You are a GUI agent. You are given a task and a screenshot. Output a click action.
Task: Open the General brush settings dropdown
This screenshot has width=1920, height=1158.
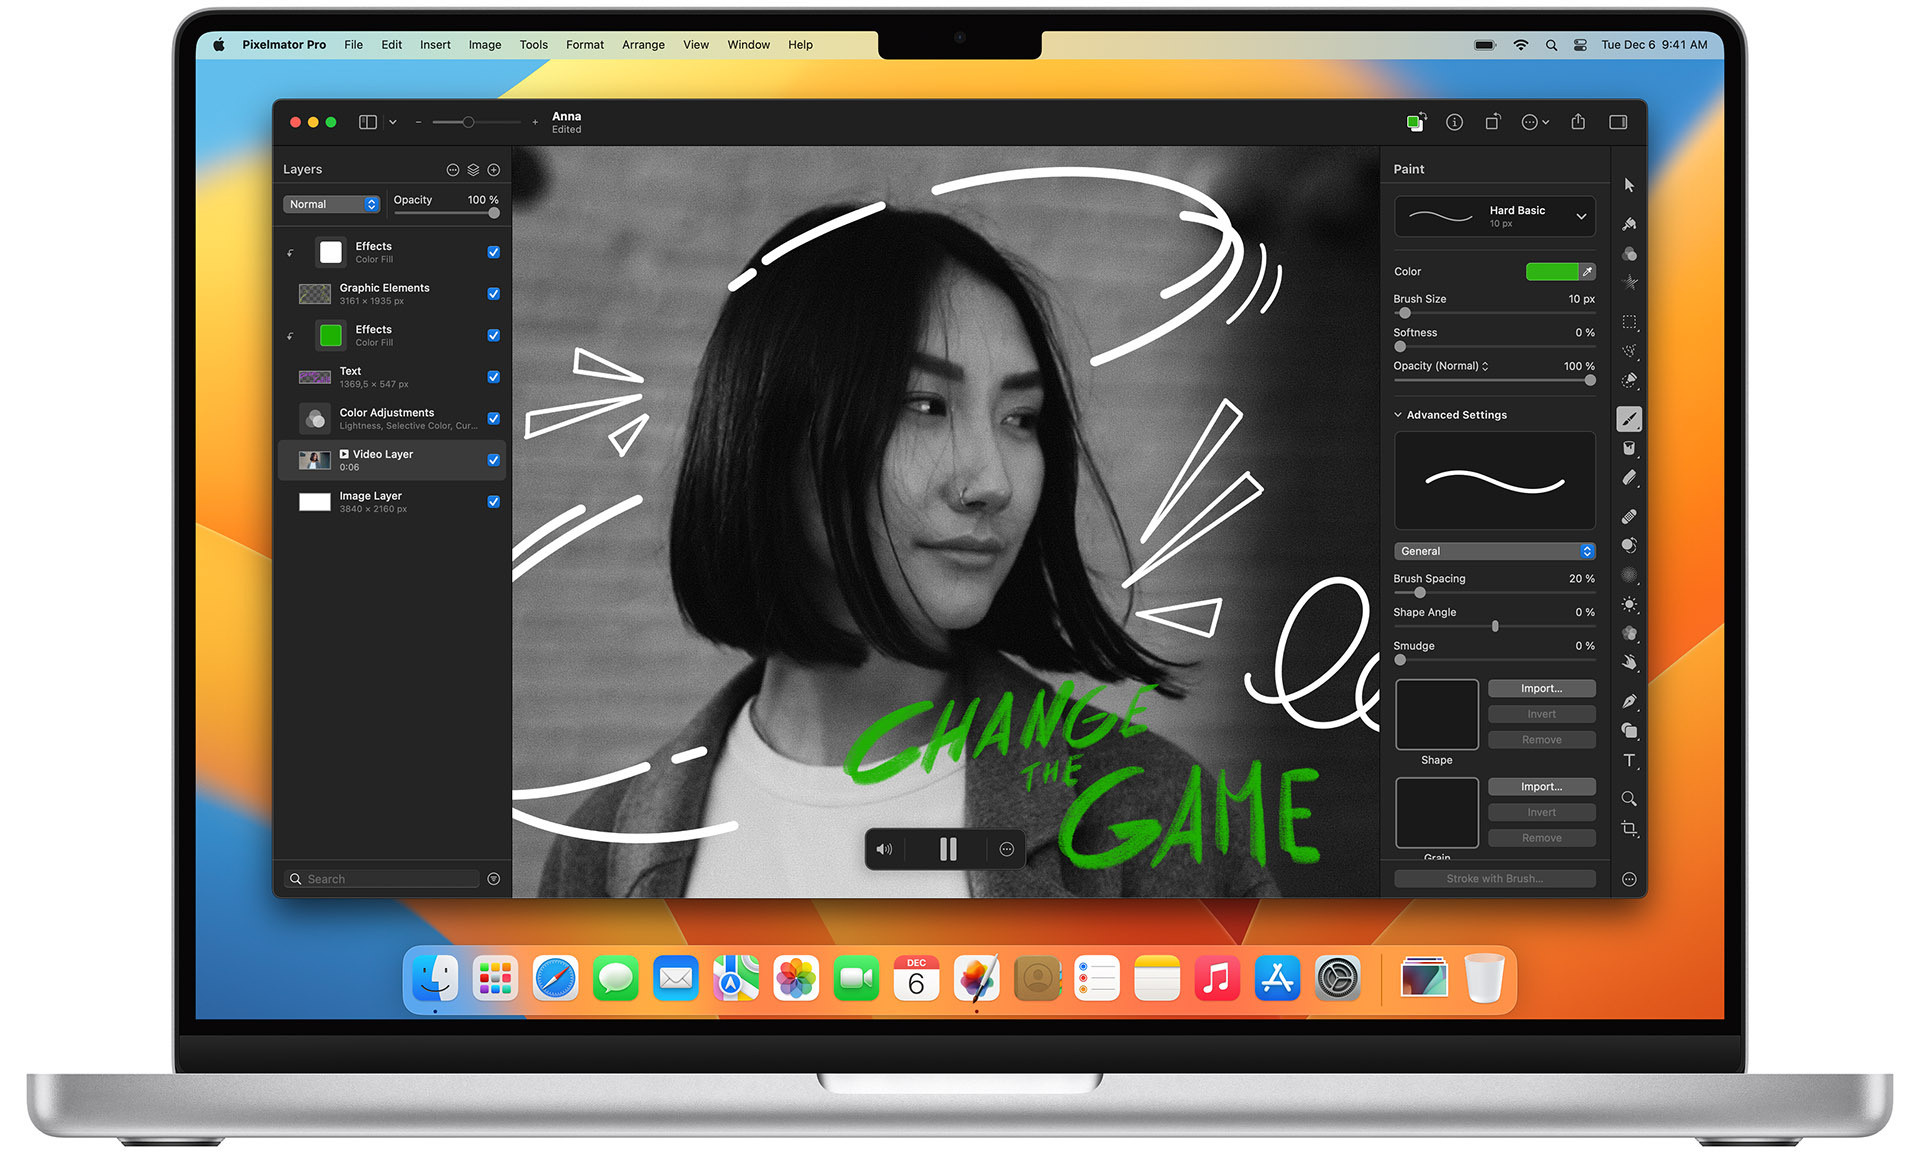[1494, 550]
